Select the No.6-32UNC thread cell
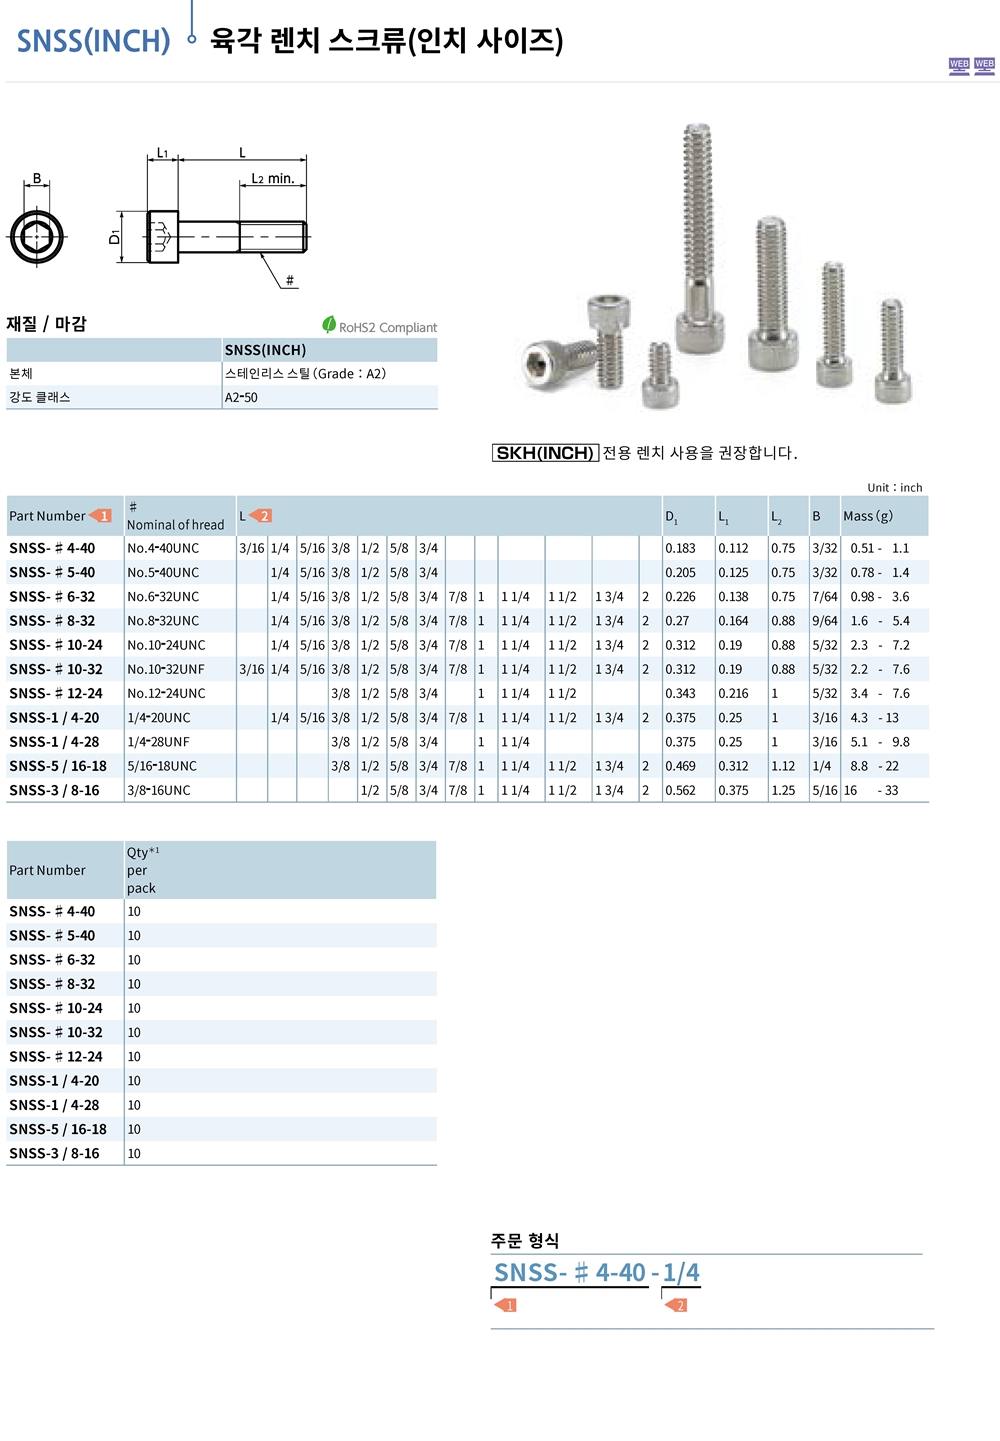1000x1441 pixels. click(x=163, y=597)
